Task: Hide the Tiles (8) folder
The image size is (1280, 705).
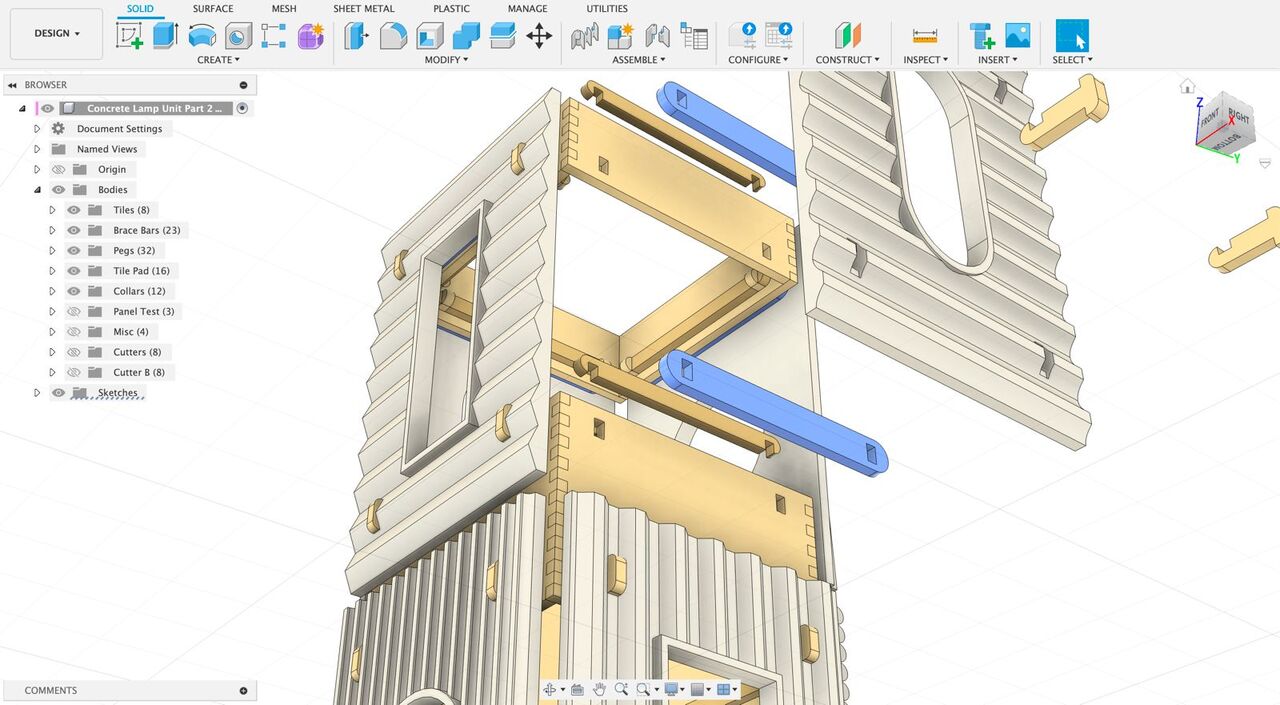Action: [74, 210]
